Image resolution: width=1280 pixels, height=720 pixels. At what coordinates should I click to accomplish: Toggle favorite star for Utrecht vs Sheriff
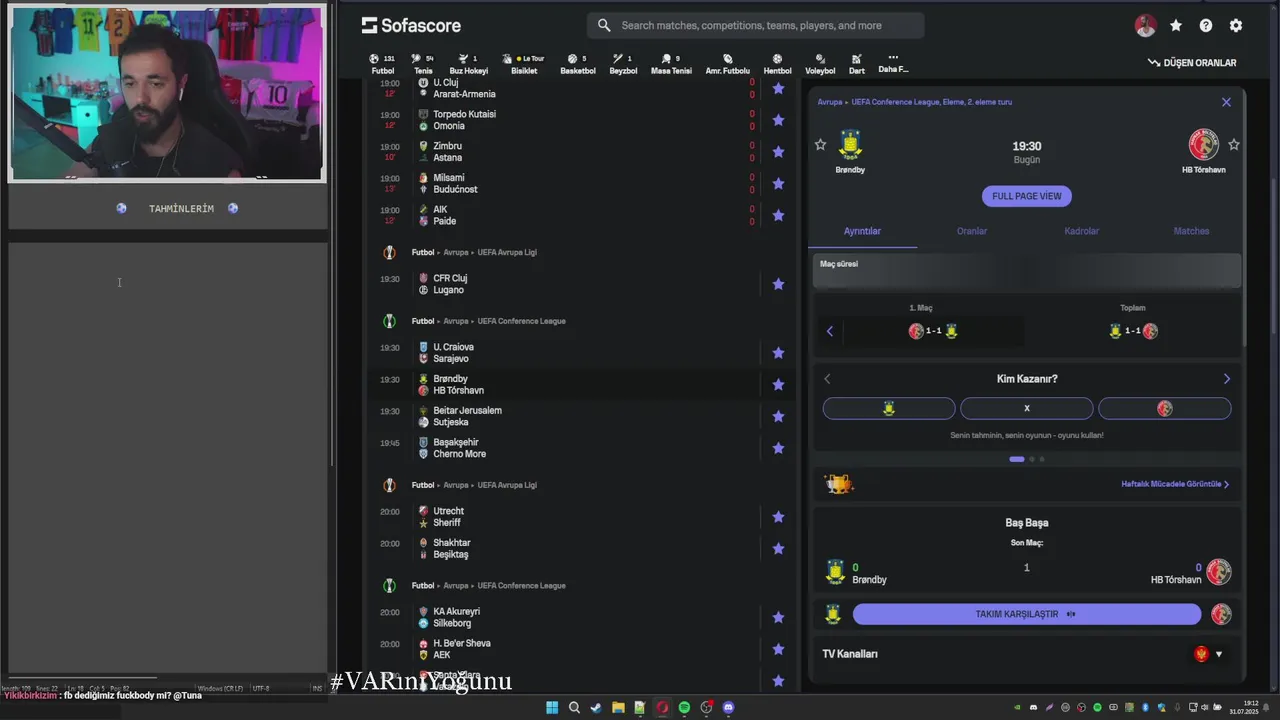[778, 517]
